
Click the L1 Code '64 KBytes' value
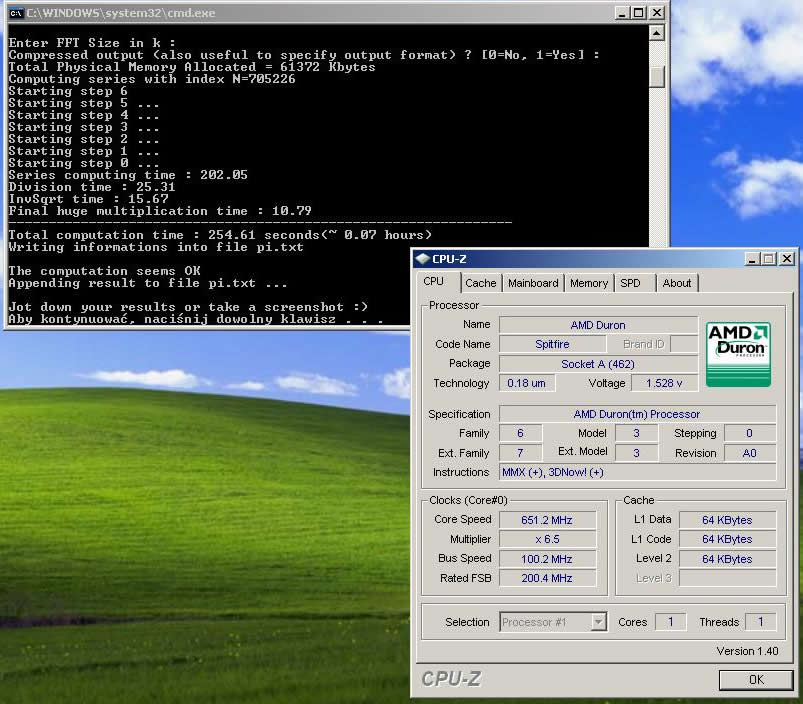click(727, 539)
